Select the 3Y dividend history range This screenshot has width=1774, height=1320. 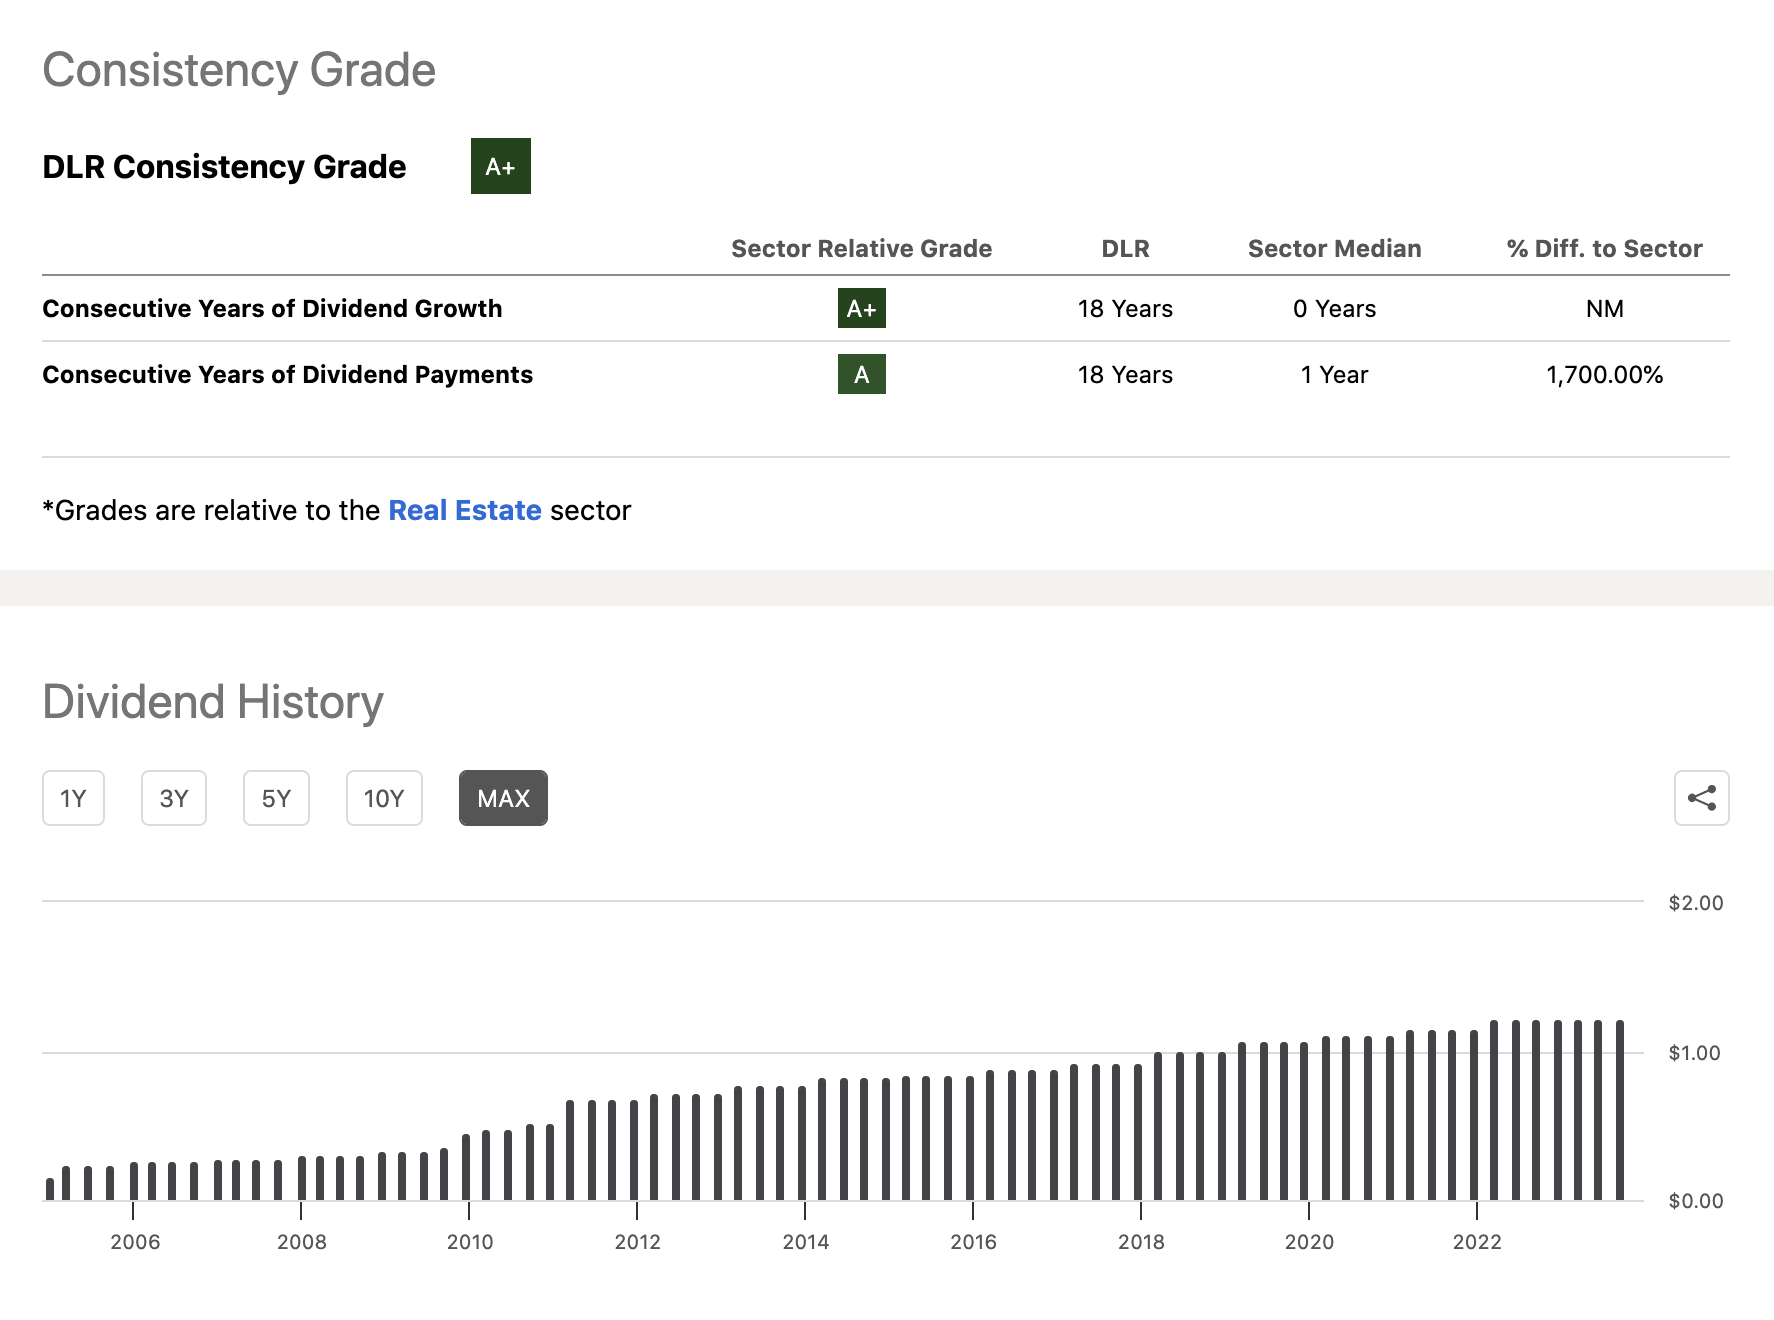tap(174, 798)
